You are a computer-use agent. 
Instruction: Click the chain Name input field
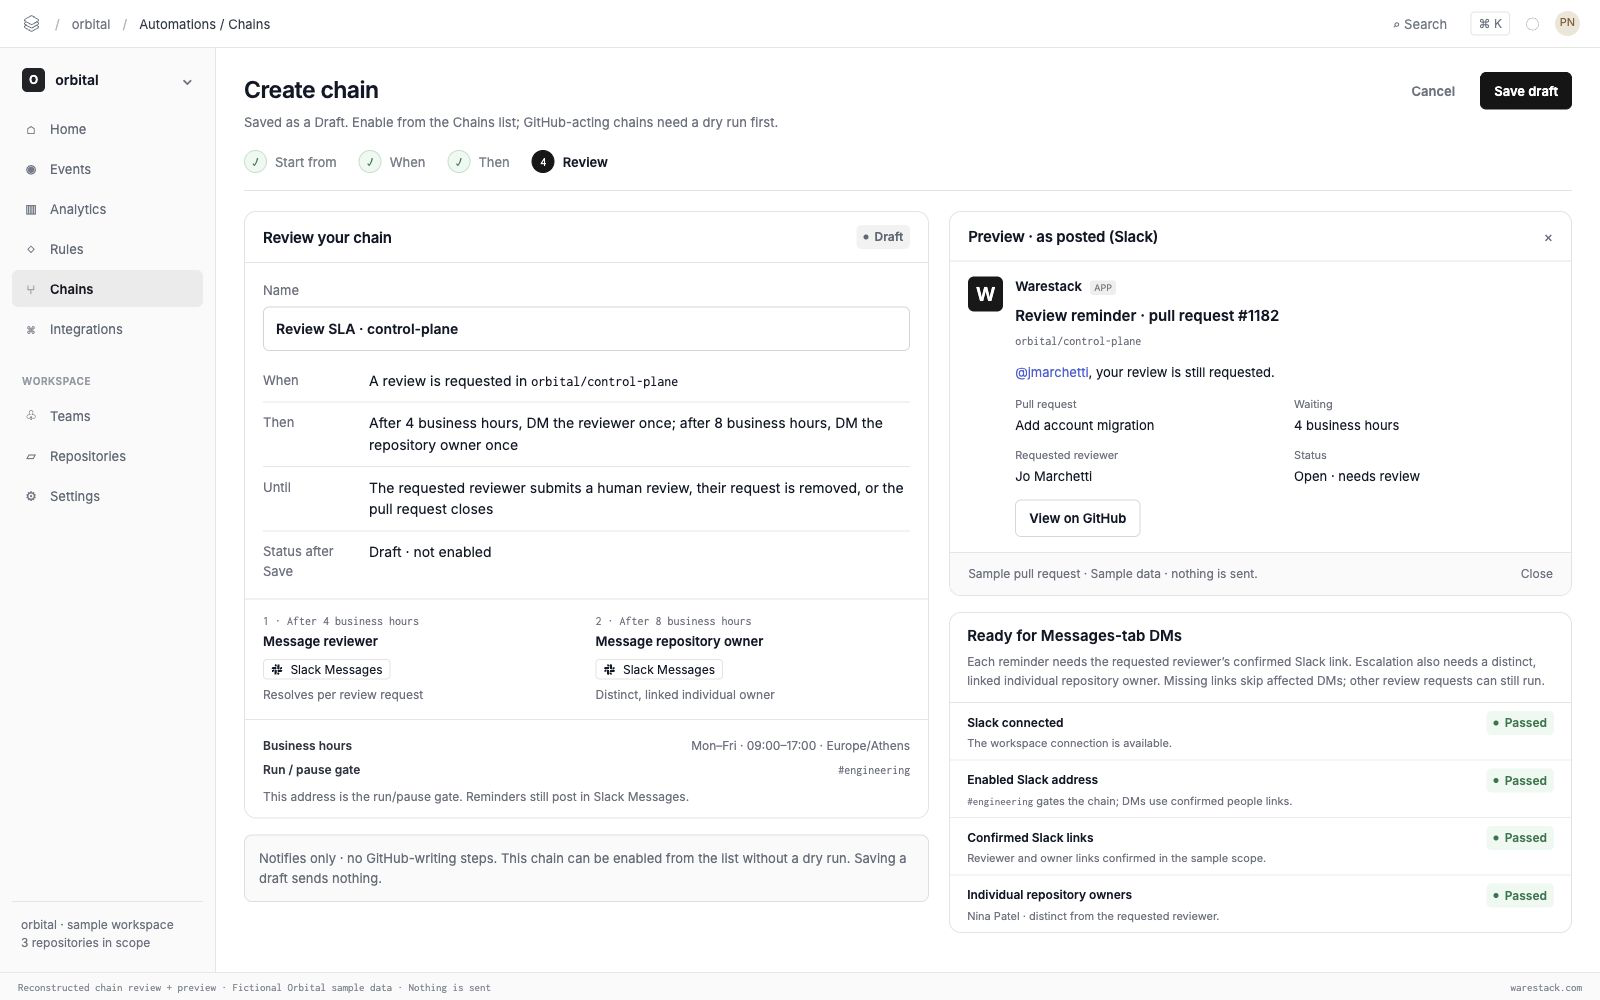[x=586, y=329]
